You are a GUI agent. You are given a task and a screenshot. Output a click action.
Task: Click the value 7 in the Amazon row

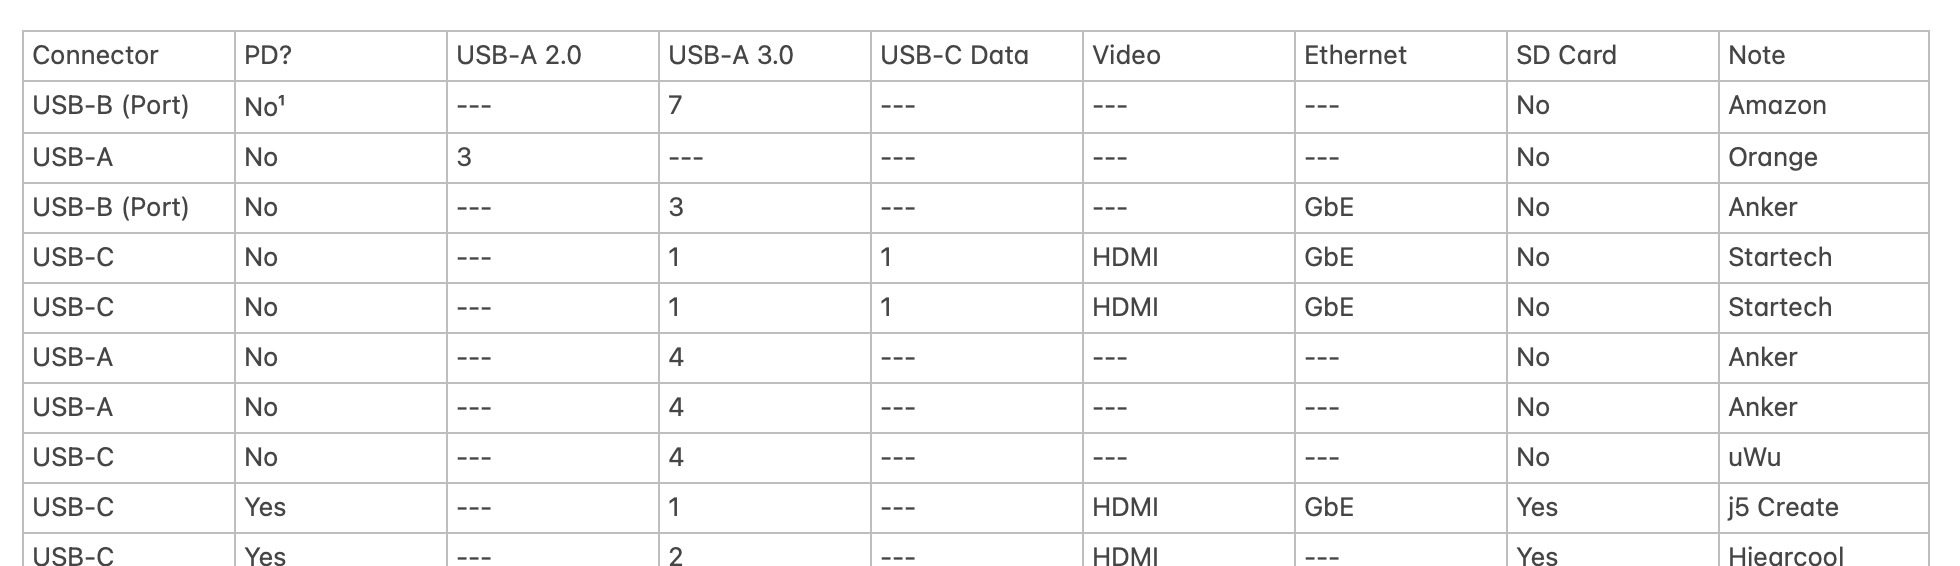[676, 106]
